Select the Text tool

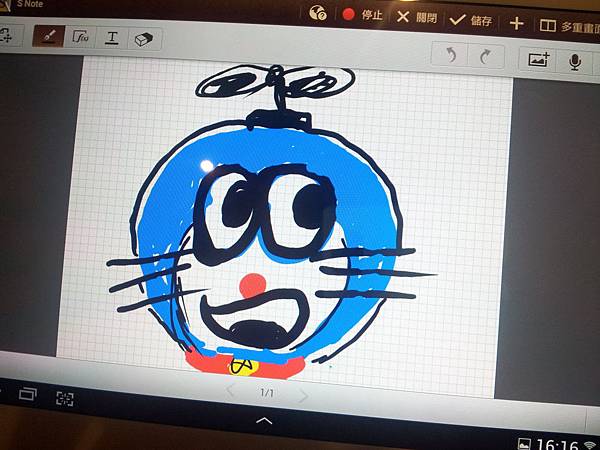click(x=112, y=38)
